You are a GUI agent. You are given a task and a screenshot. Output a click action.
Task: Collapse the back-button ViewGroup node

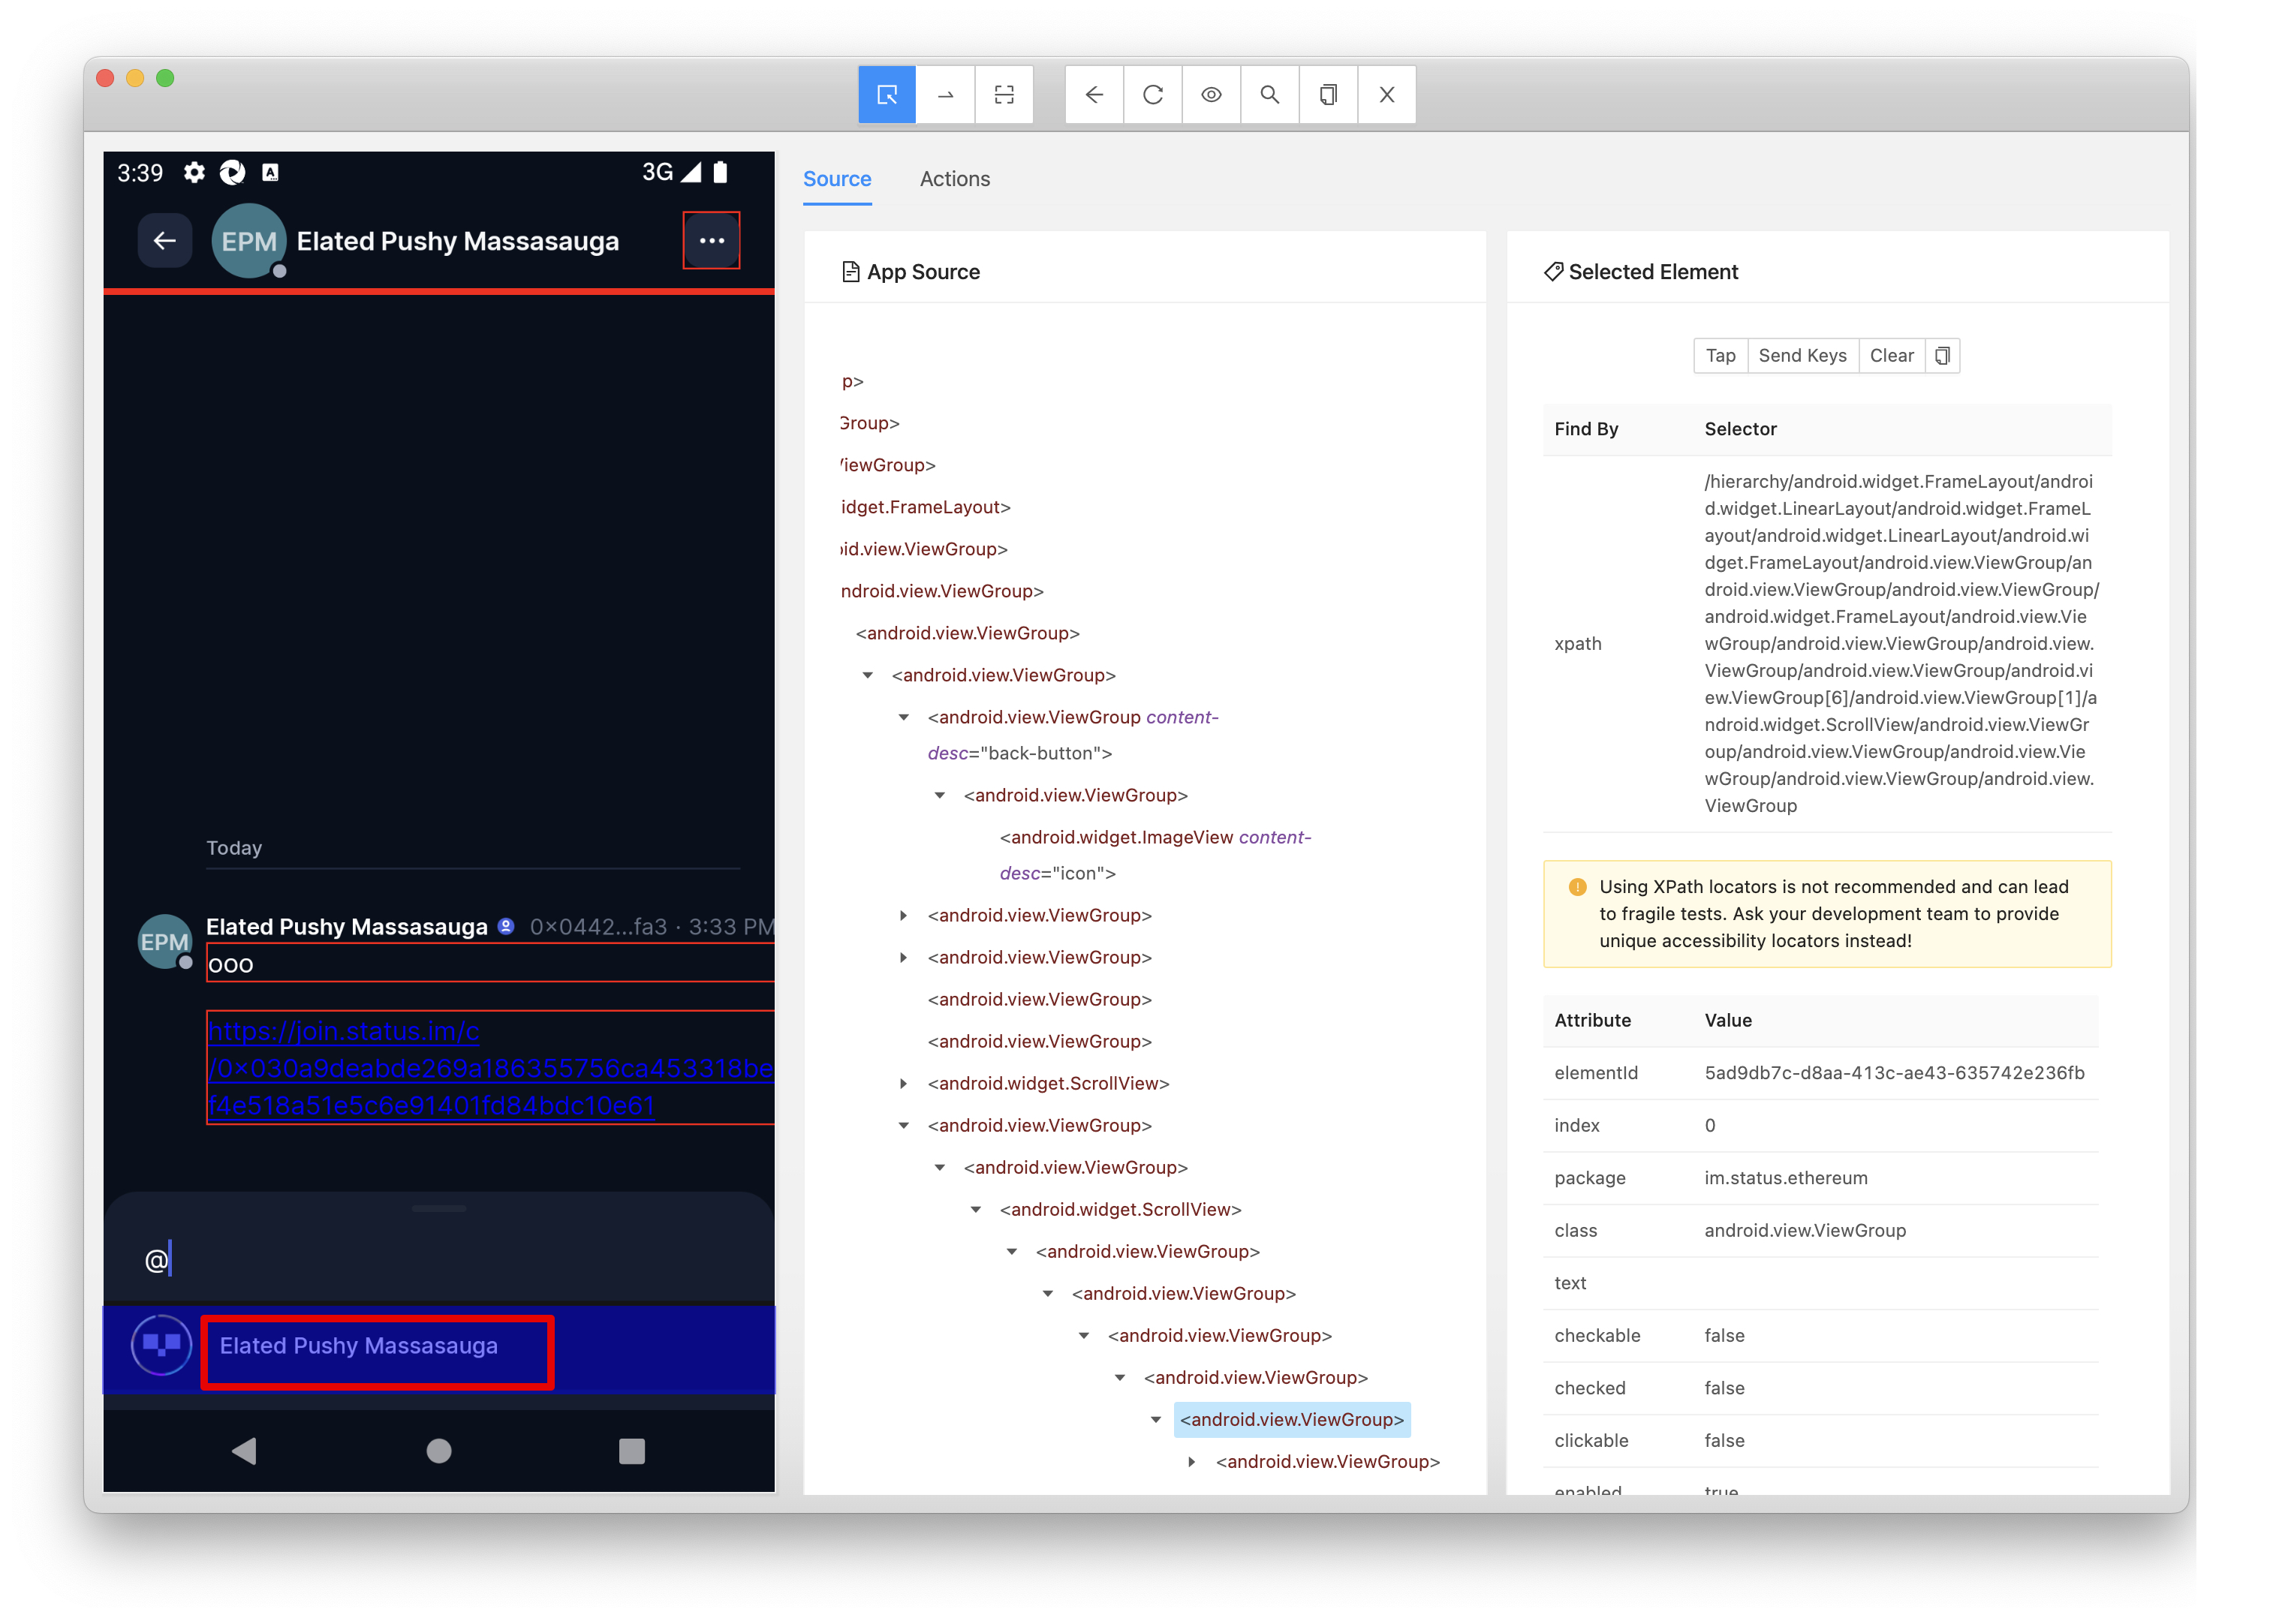[x=904, y=717]
